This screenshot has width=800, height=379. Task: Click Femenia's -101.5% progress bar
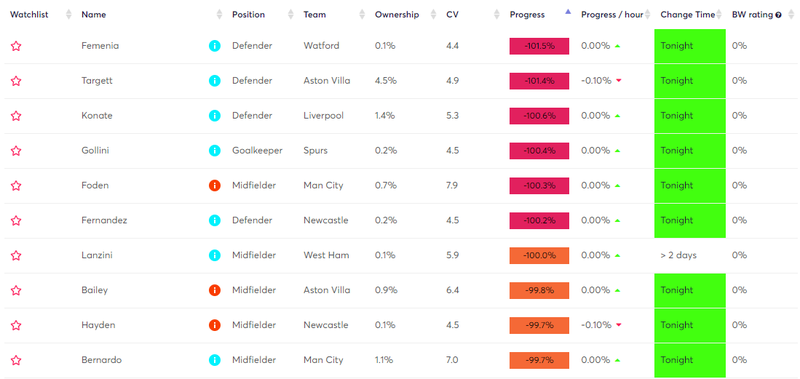(x=539, y=46)
